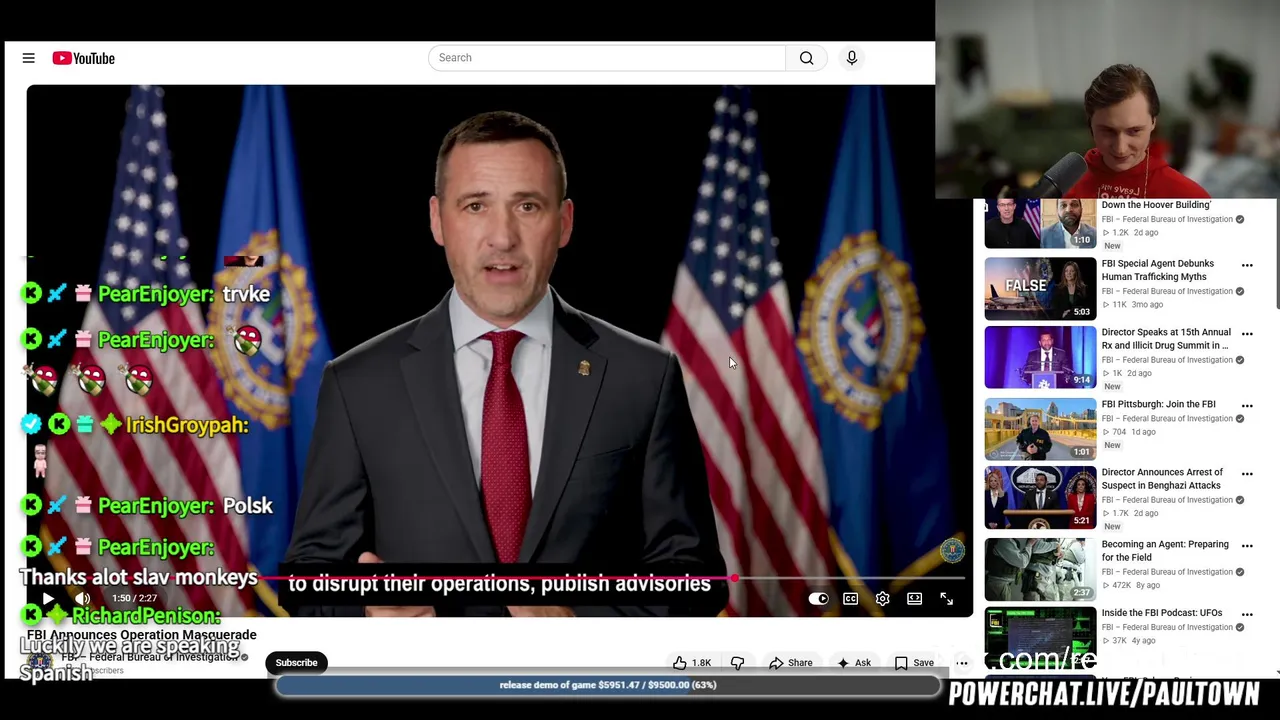Screen dimensions: 1280x720
Task: Open options for Benghazi Attacks video
Action: coord(1247,474)
